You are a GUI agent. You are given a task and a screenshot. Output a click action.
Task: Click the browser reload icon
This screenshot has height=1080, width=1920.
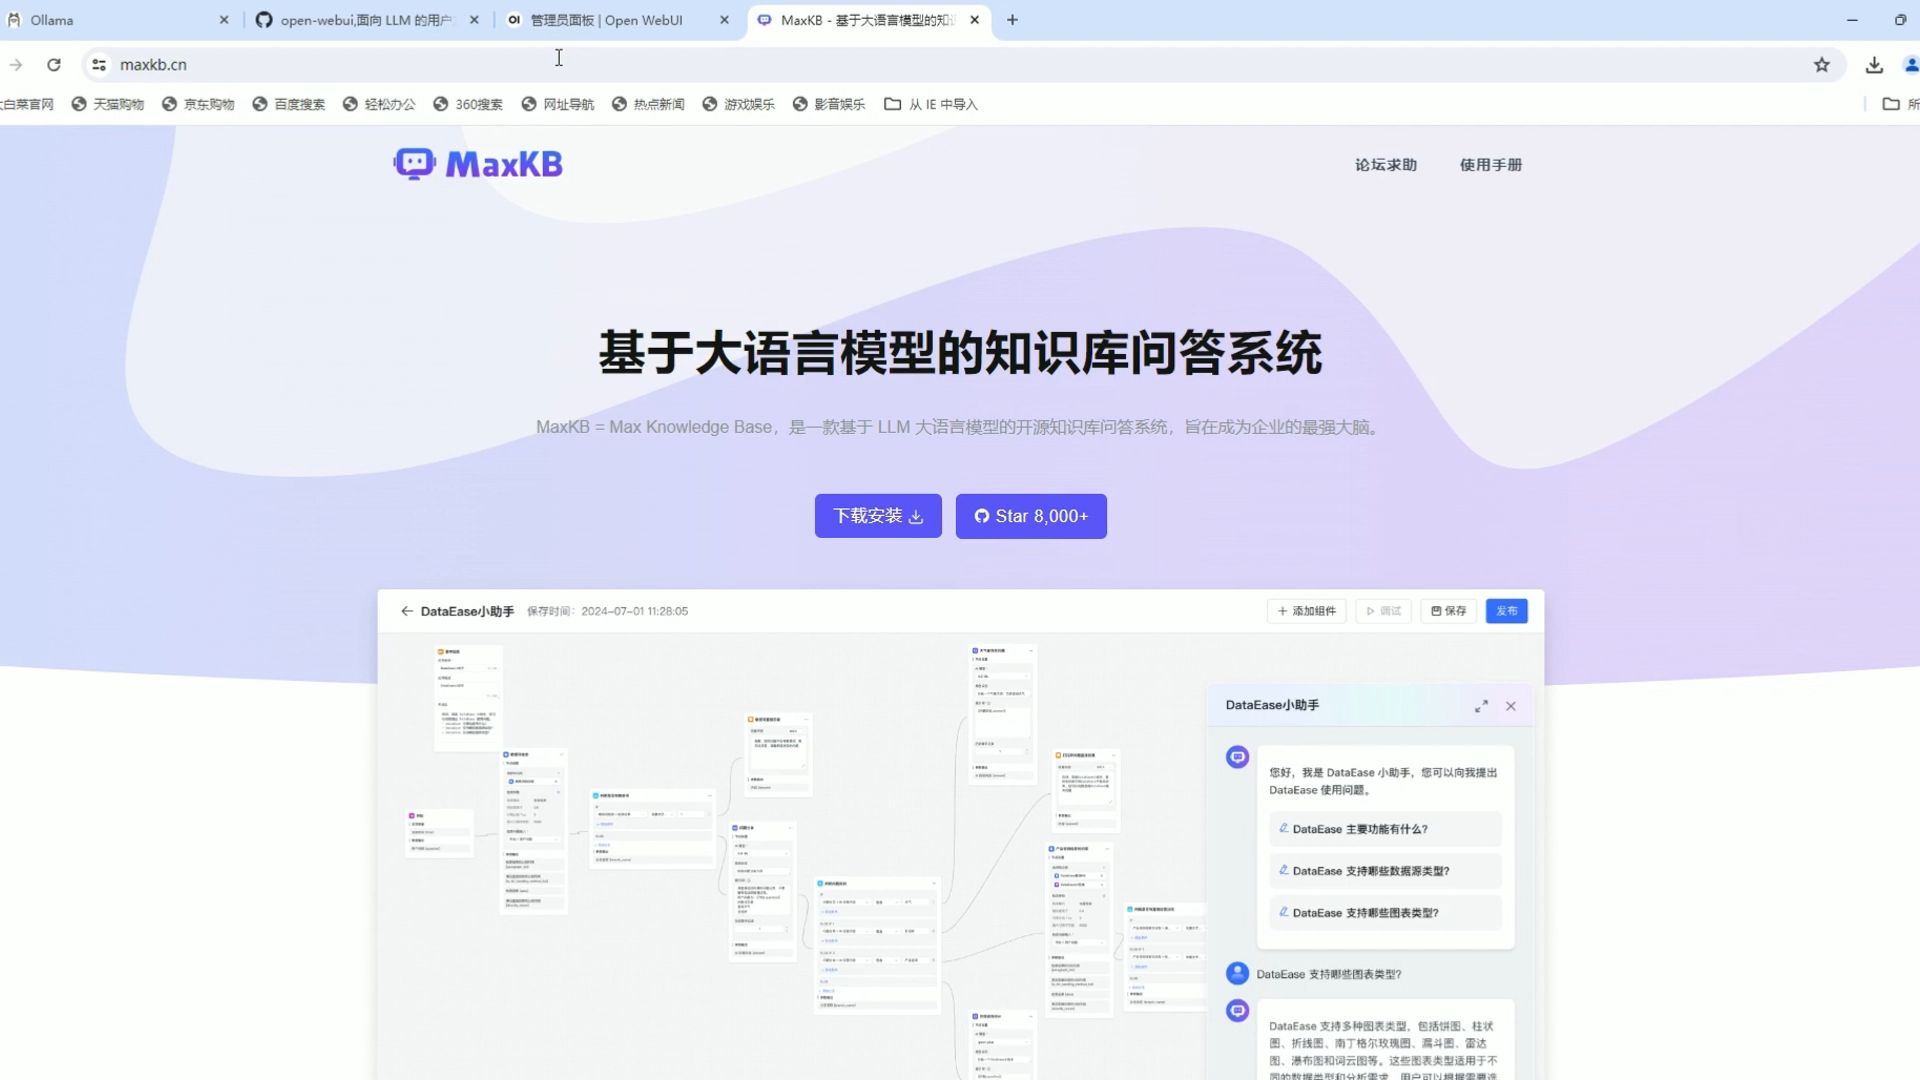(x=54, y=65)
